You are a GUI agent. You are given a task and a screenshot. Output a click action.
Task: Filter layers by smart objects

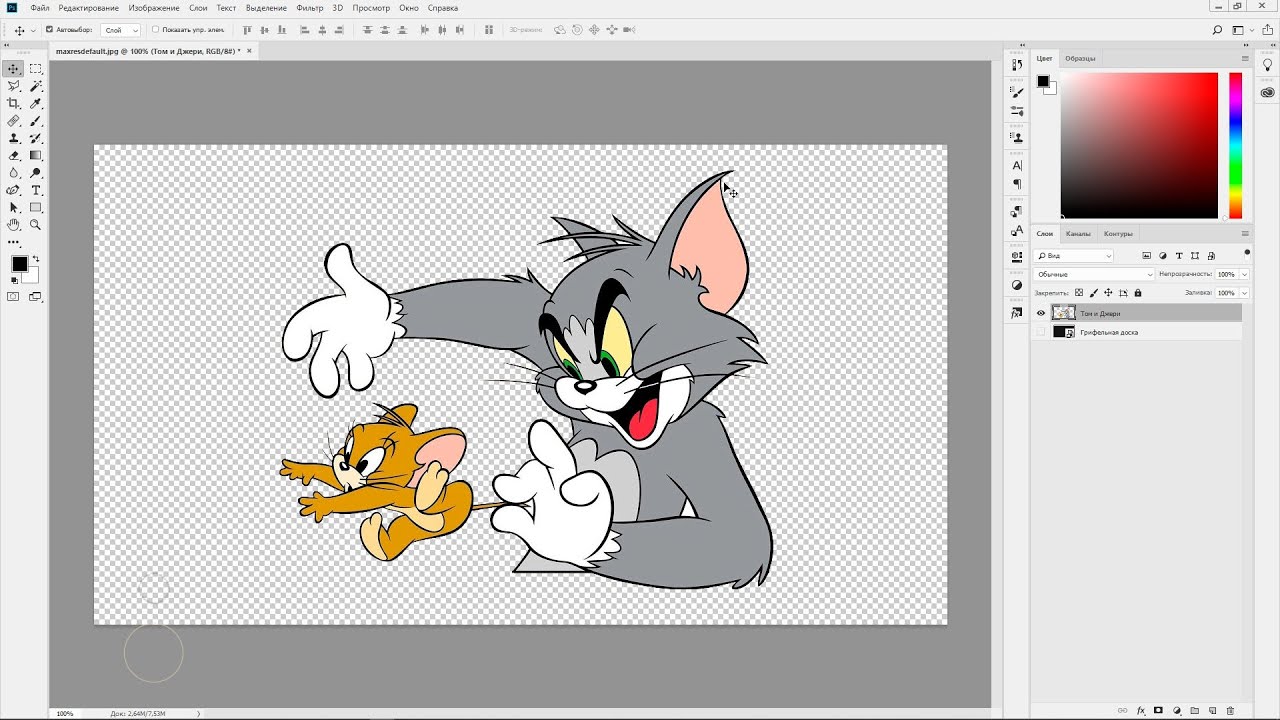(x=1211, y=256)
